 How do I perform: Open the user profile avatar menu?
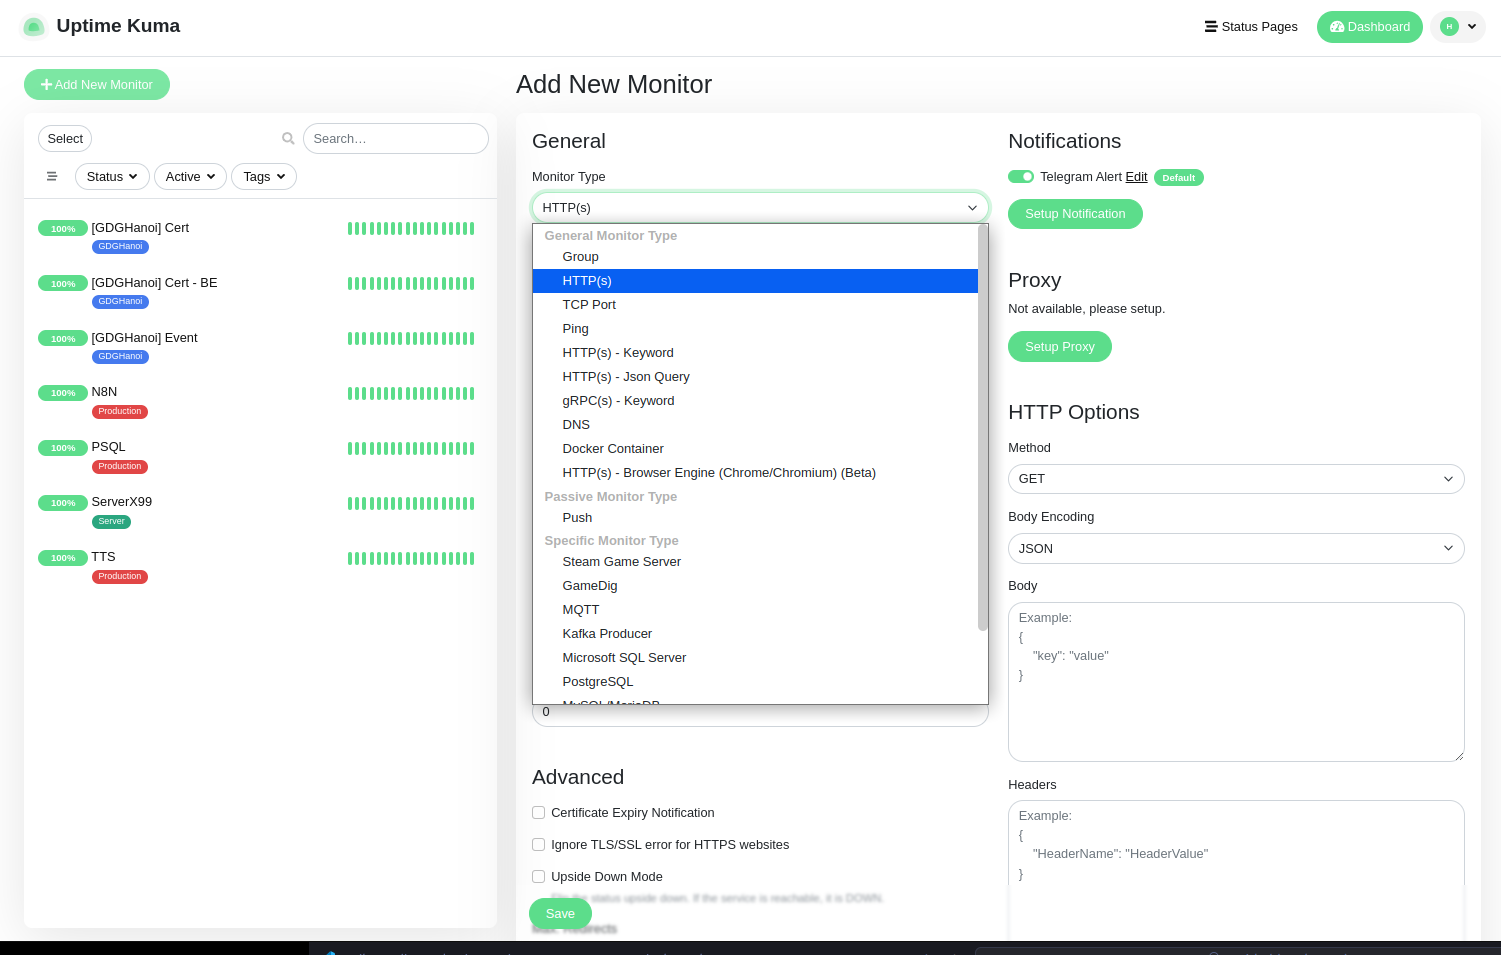click(x=1458, y=27)
